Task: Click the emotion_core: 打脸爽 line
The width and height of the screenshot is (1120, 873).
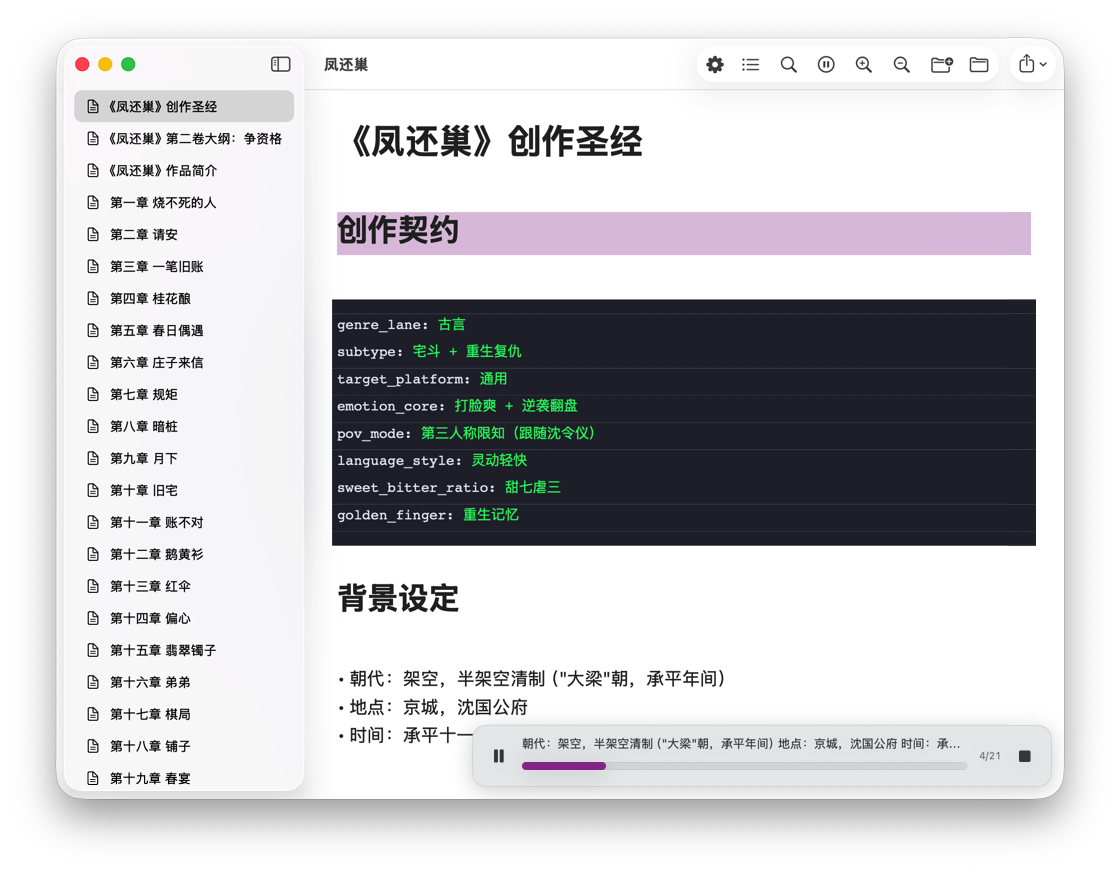Action: pos(457,406)
